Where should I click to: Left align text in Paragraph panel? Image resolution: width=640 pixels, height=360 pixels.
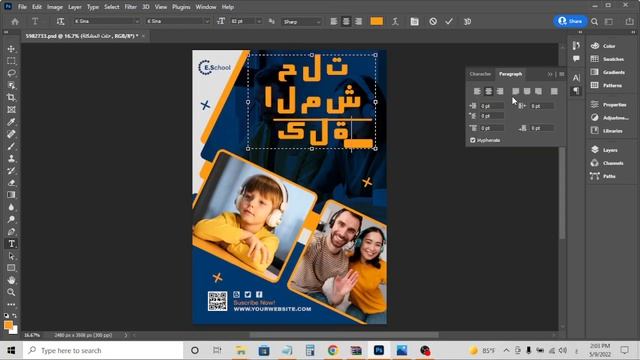pyautogui.click(x=477, y=91)
